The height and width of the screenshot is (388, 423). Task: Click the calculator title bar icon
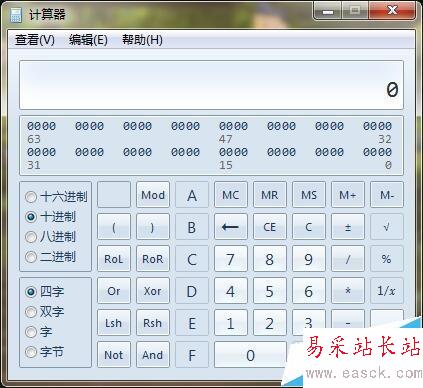tap(16, 15)
